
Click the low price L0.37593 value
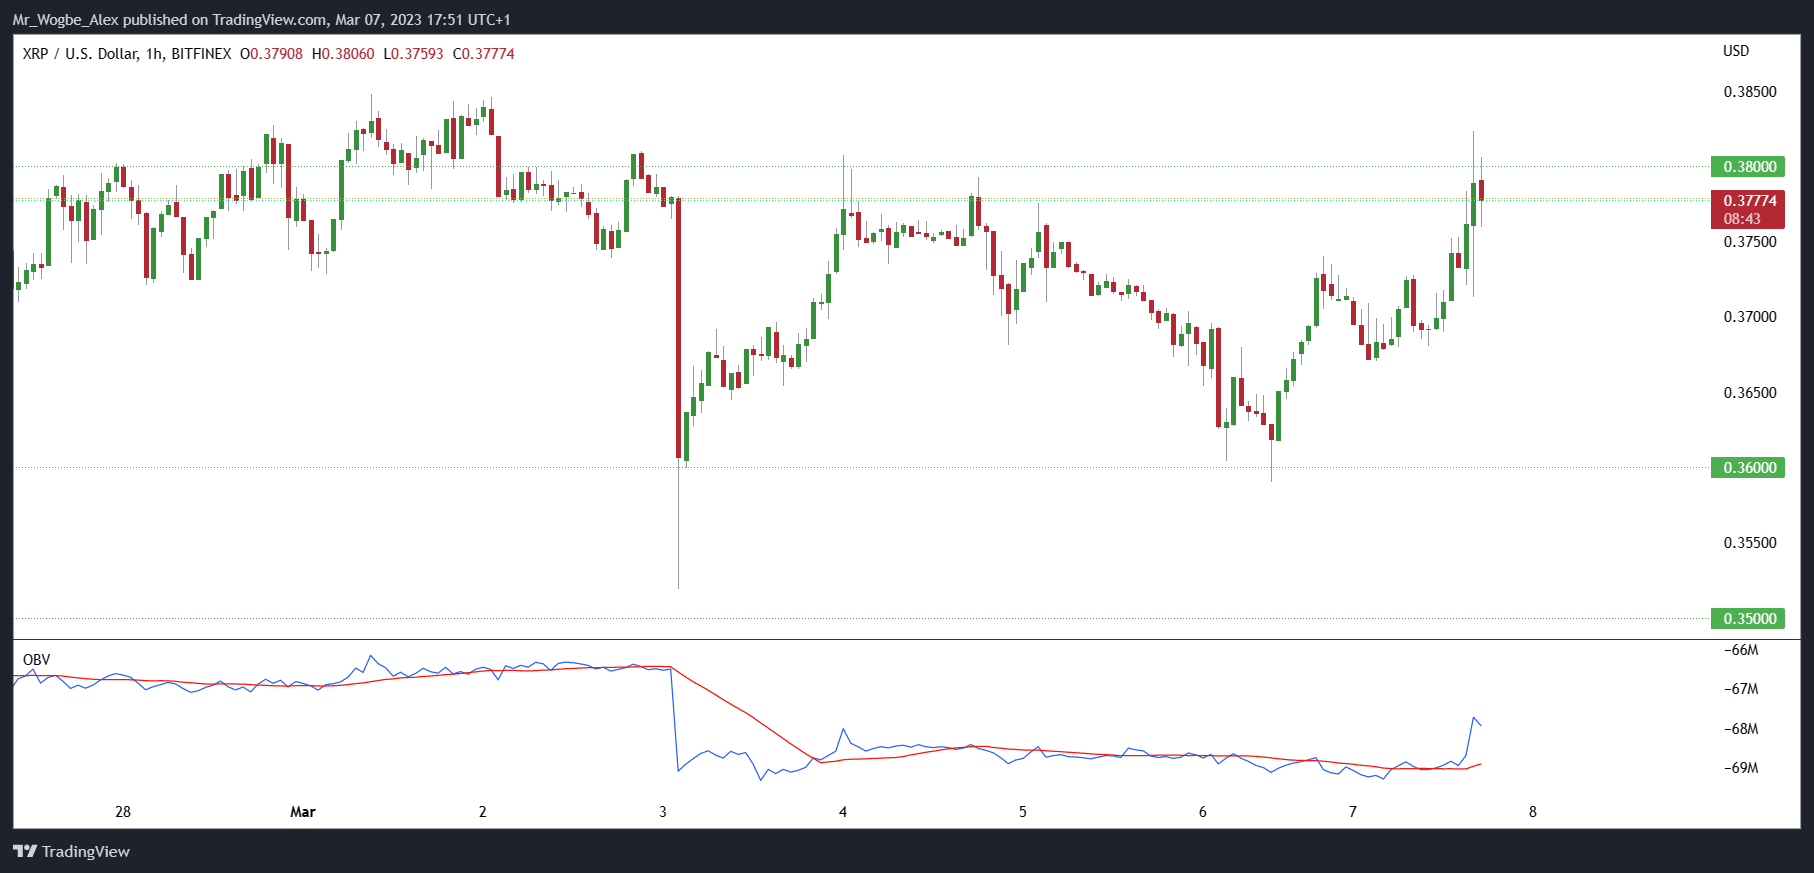(x=413, y=54)
